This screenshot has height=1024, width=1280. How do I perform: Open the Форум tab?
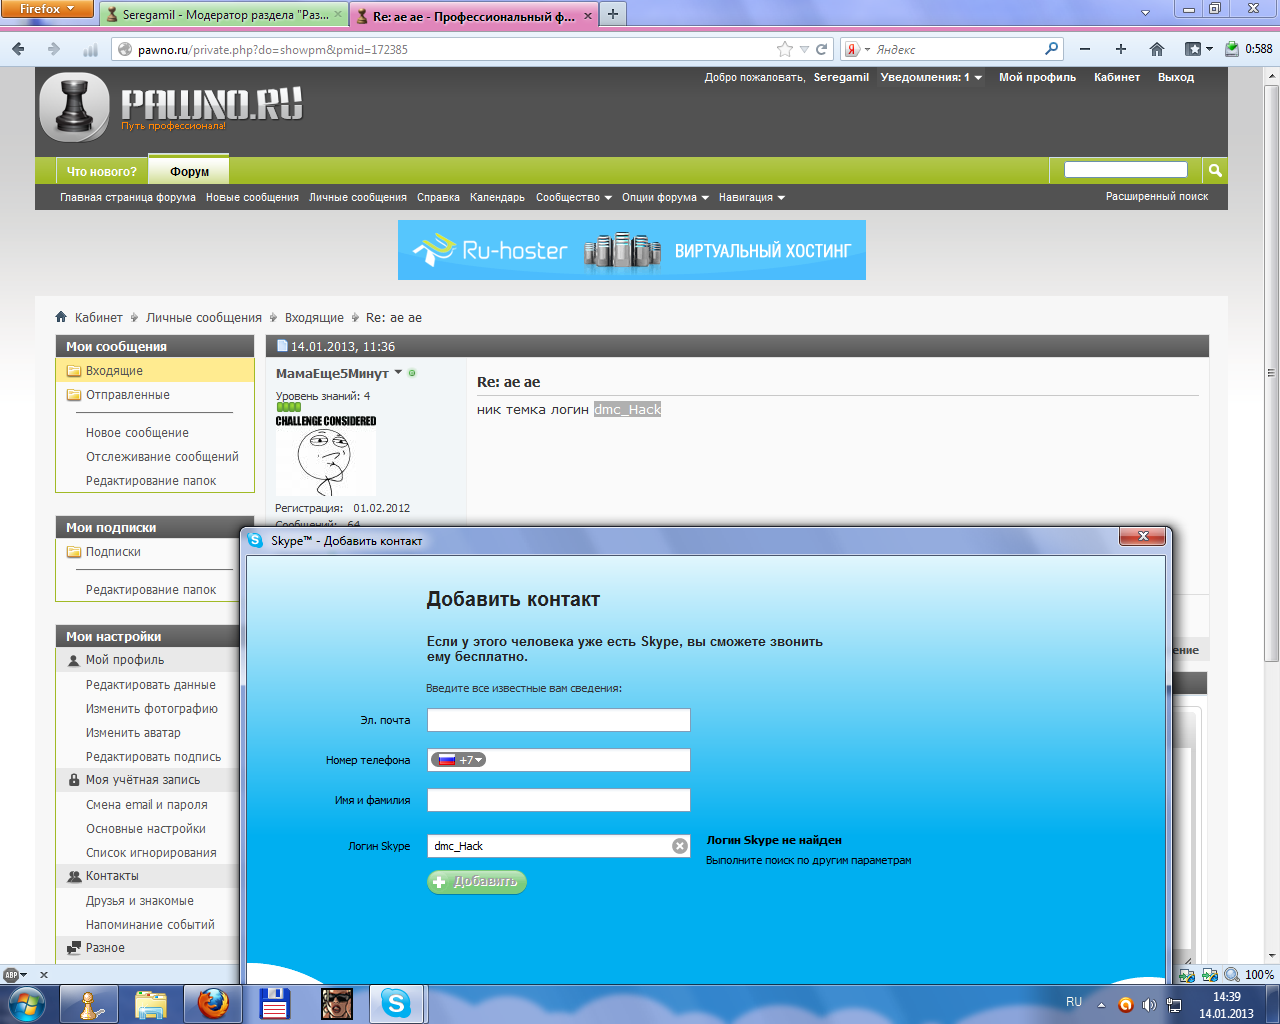click(189, 170)
